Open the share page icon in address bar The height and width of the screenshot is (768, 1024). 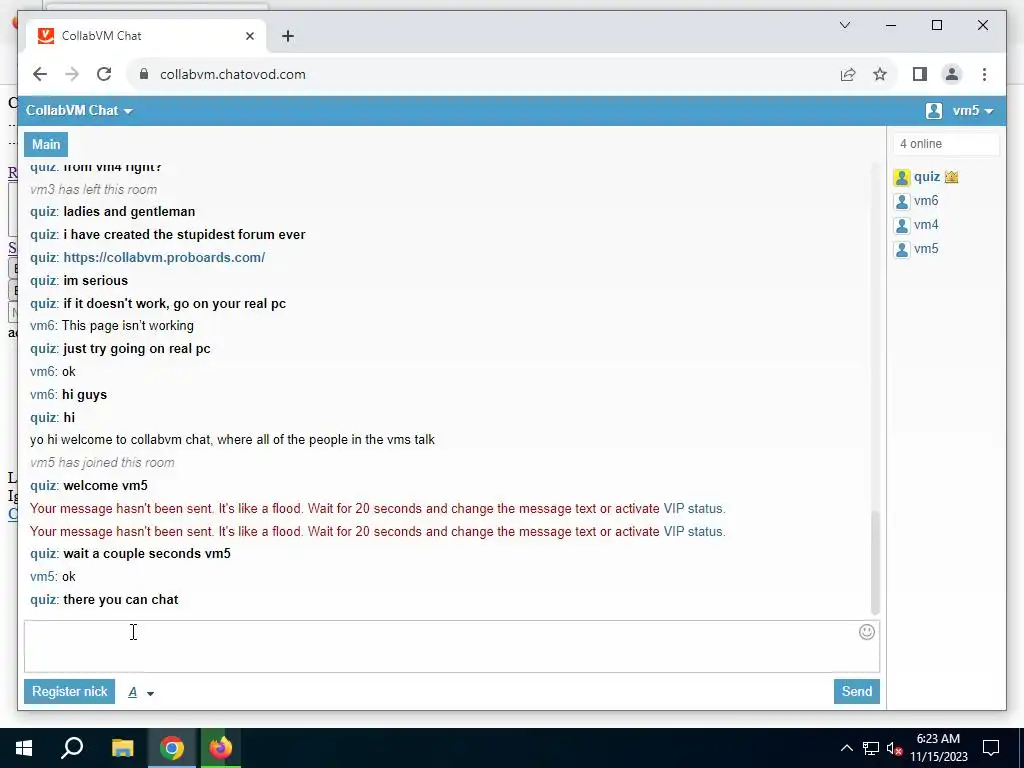coord(848,74)
